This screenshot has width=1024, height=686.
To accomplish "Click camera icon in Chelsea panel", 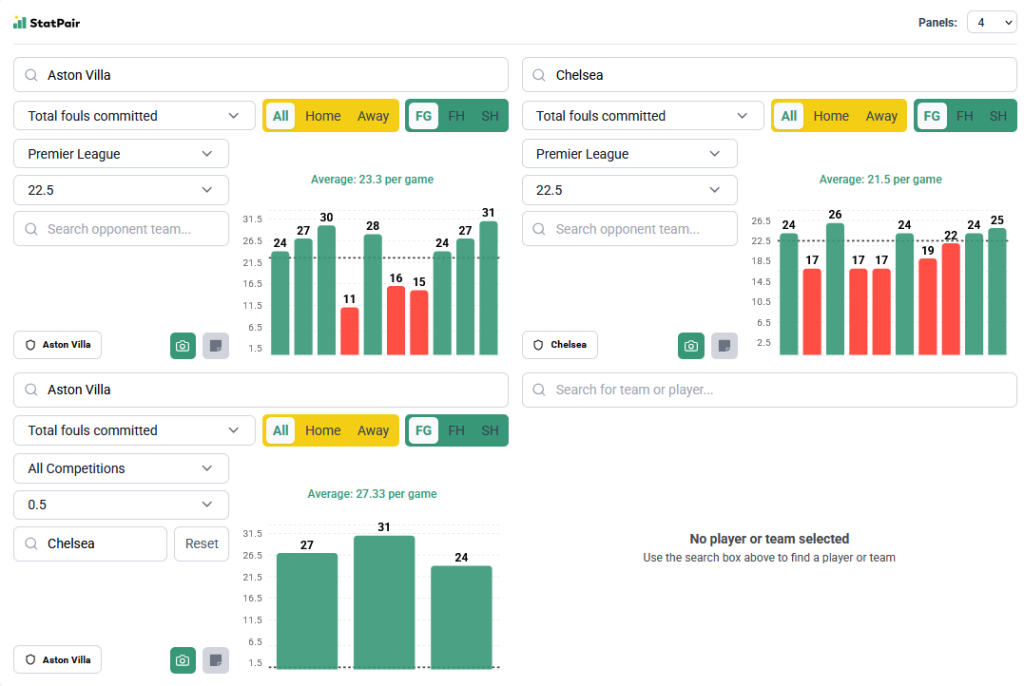I will [691, 345].
